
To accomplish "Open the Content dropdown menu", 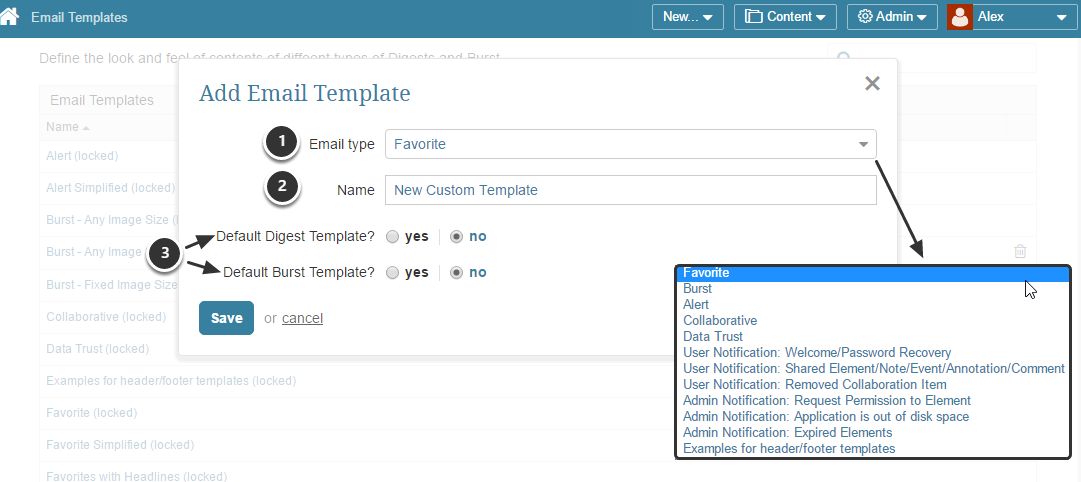I will pos(785,17).
